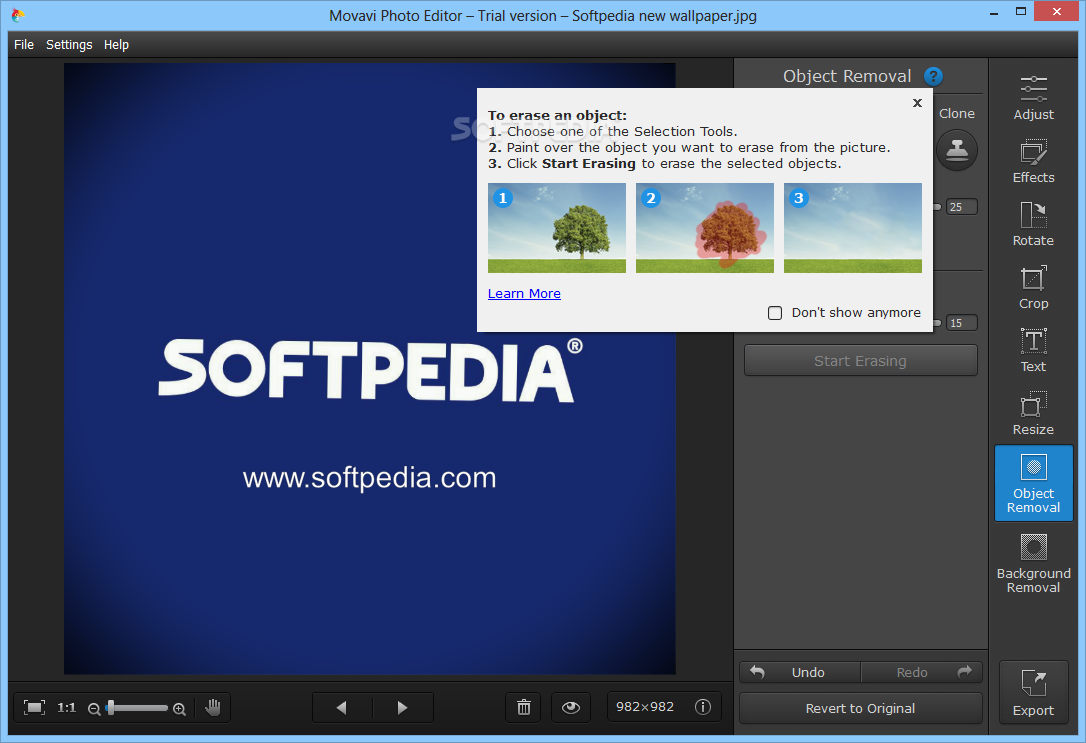Click Revert to Original button
Screen dimensions: 1086x743
point(860,708)
